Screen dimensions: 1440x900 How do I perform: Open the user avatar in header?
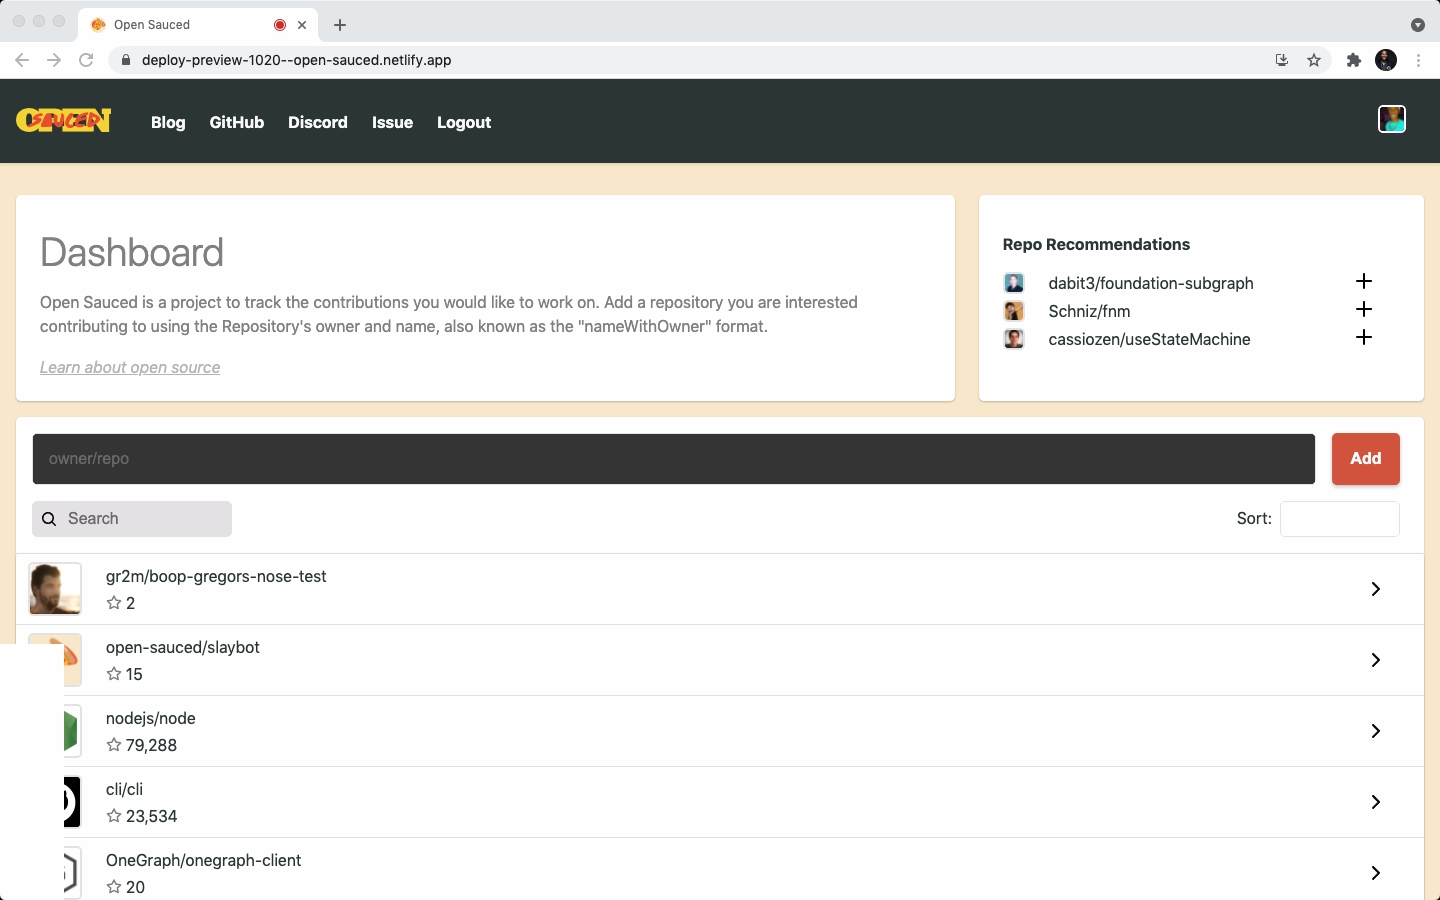coord(1392,119)
